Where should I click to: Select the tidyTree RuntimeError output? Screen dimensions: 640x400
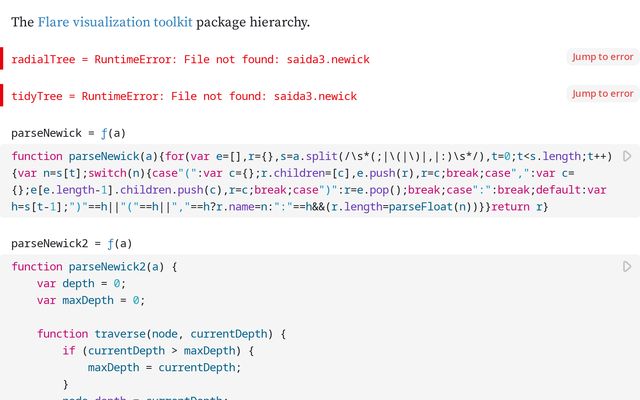point(184,97)
